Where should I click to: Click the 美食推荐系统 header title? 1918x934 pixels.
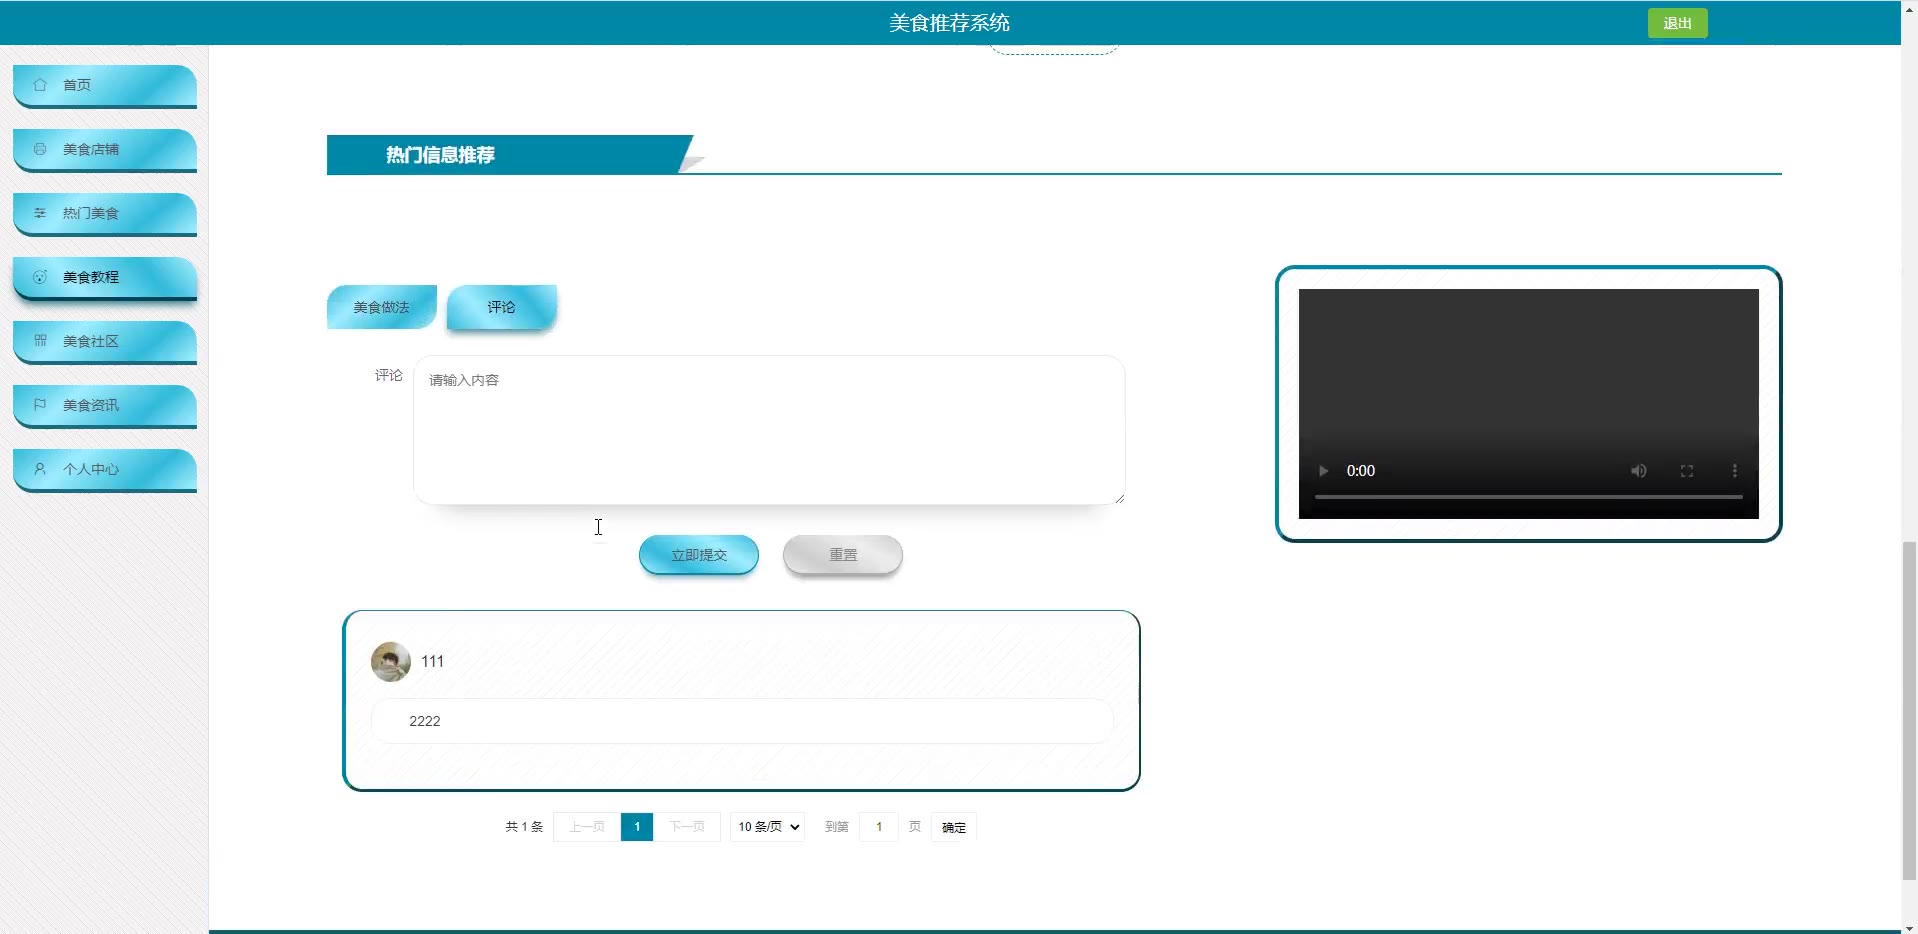[x=949, y=23]
